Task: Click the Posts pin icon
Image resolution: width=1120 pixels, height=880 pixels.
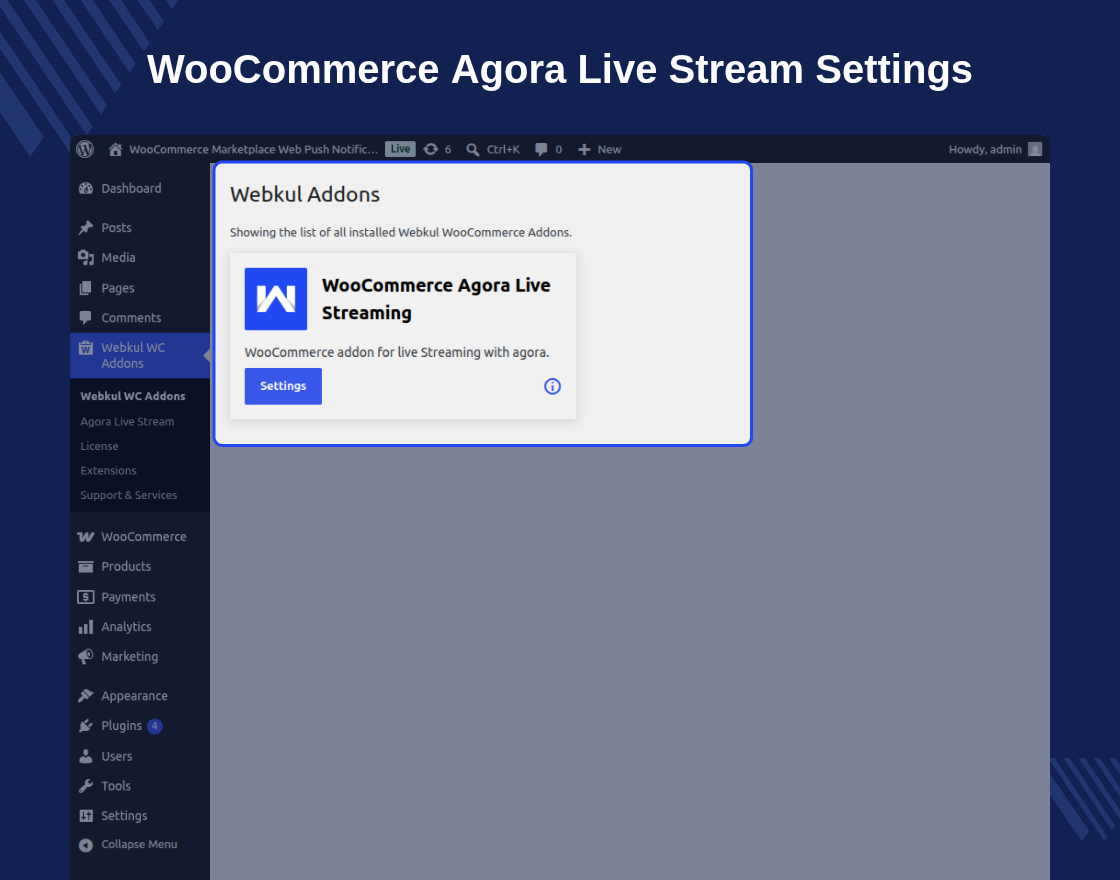Action: click(86, 228)
